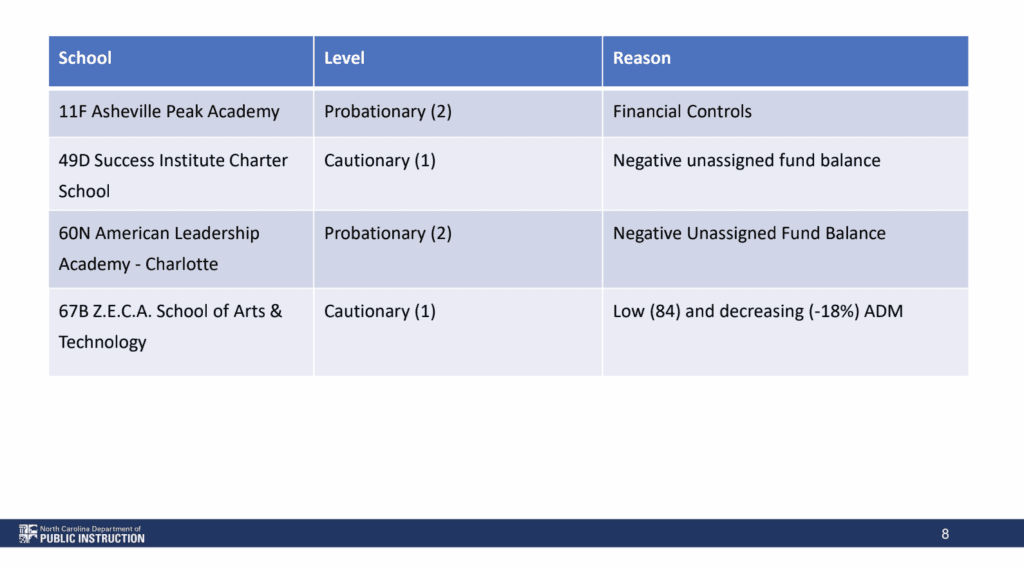Image resolution: width=1024 pixels, height=567 pixels.
Task: Select the Level column header
Action: tap(345, 58)
